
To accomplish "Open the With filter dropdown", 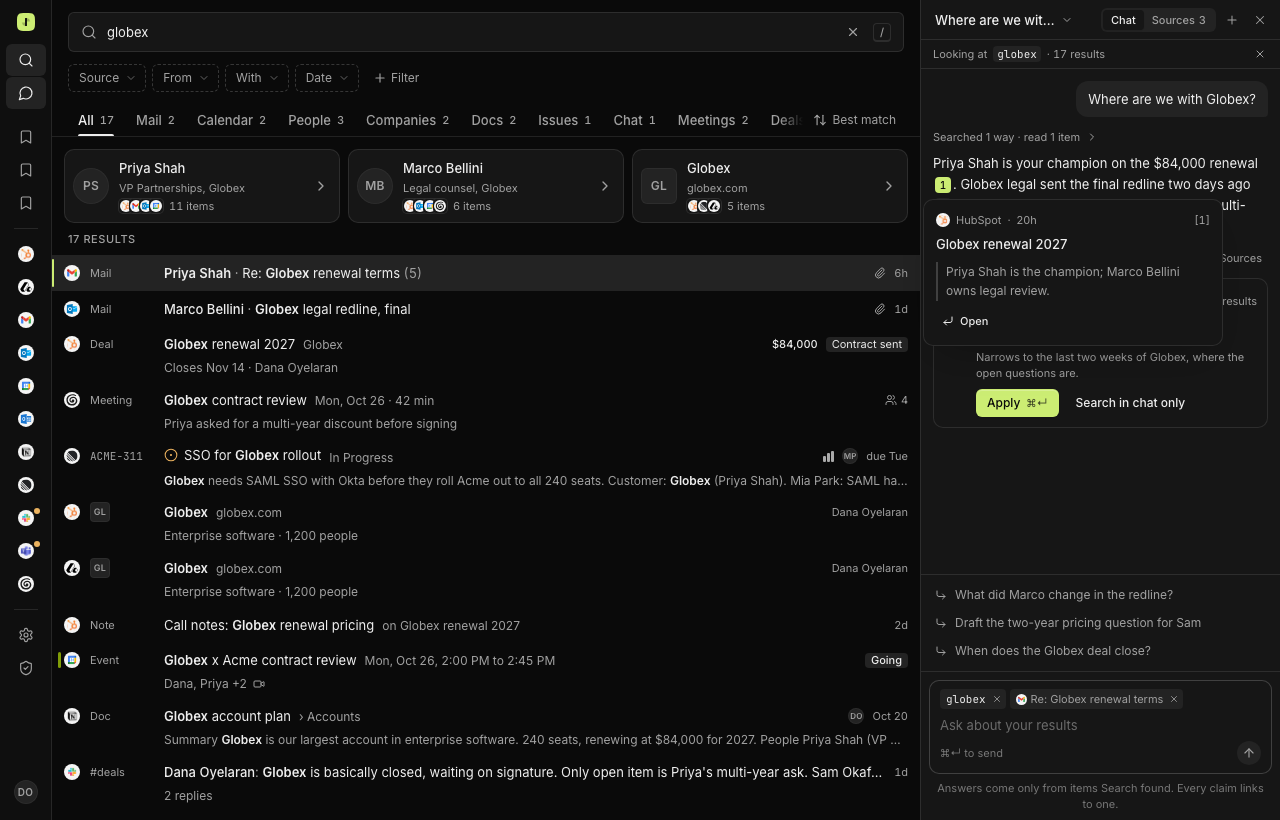I will [256, 78].
